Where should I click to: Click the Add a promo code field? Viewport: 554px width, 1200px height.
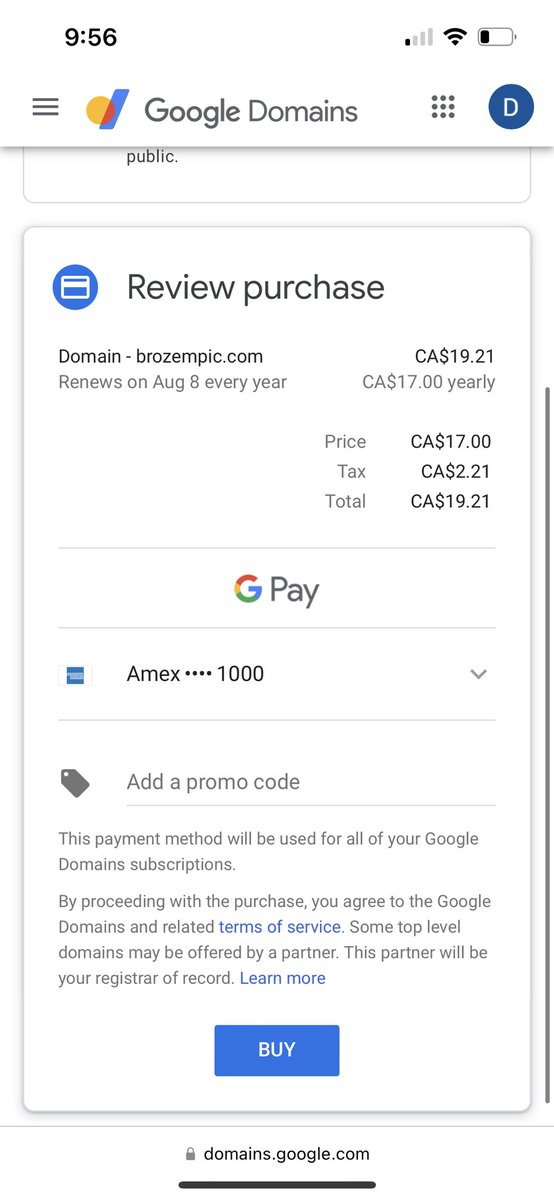point(310,782)
